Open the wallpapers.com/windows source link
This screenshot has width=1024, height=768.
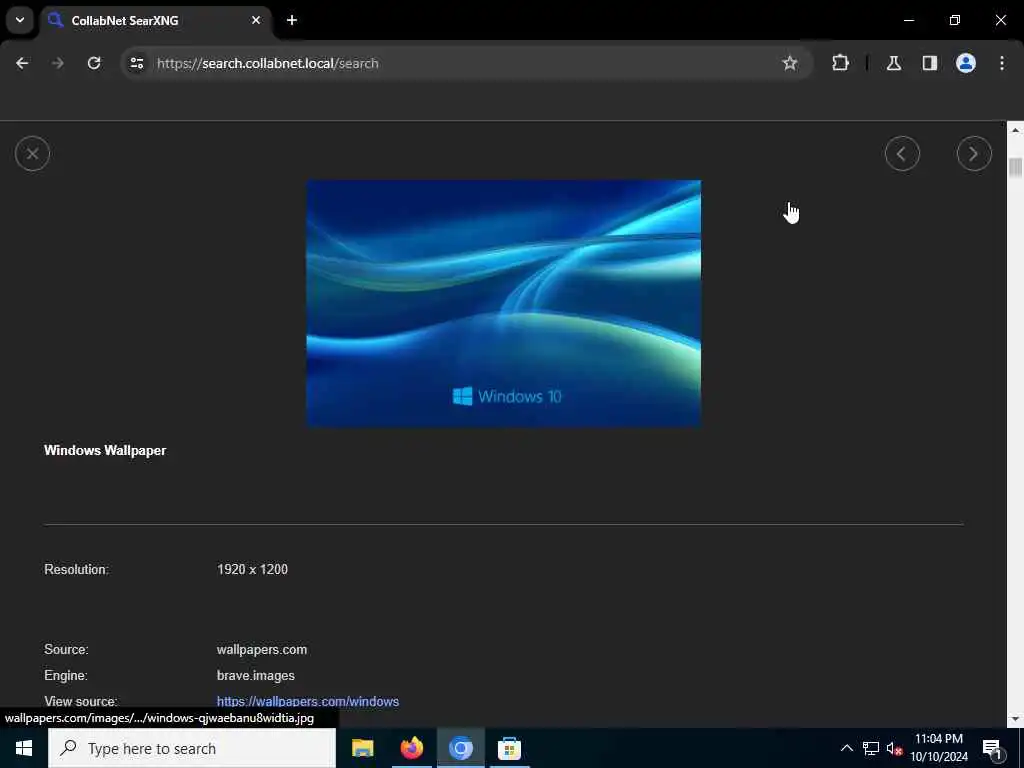tap(308, 701)
